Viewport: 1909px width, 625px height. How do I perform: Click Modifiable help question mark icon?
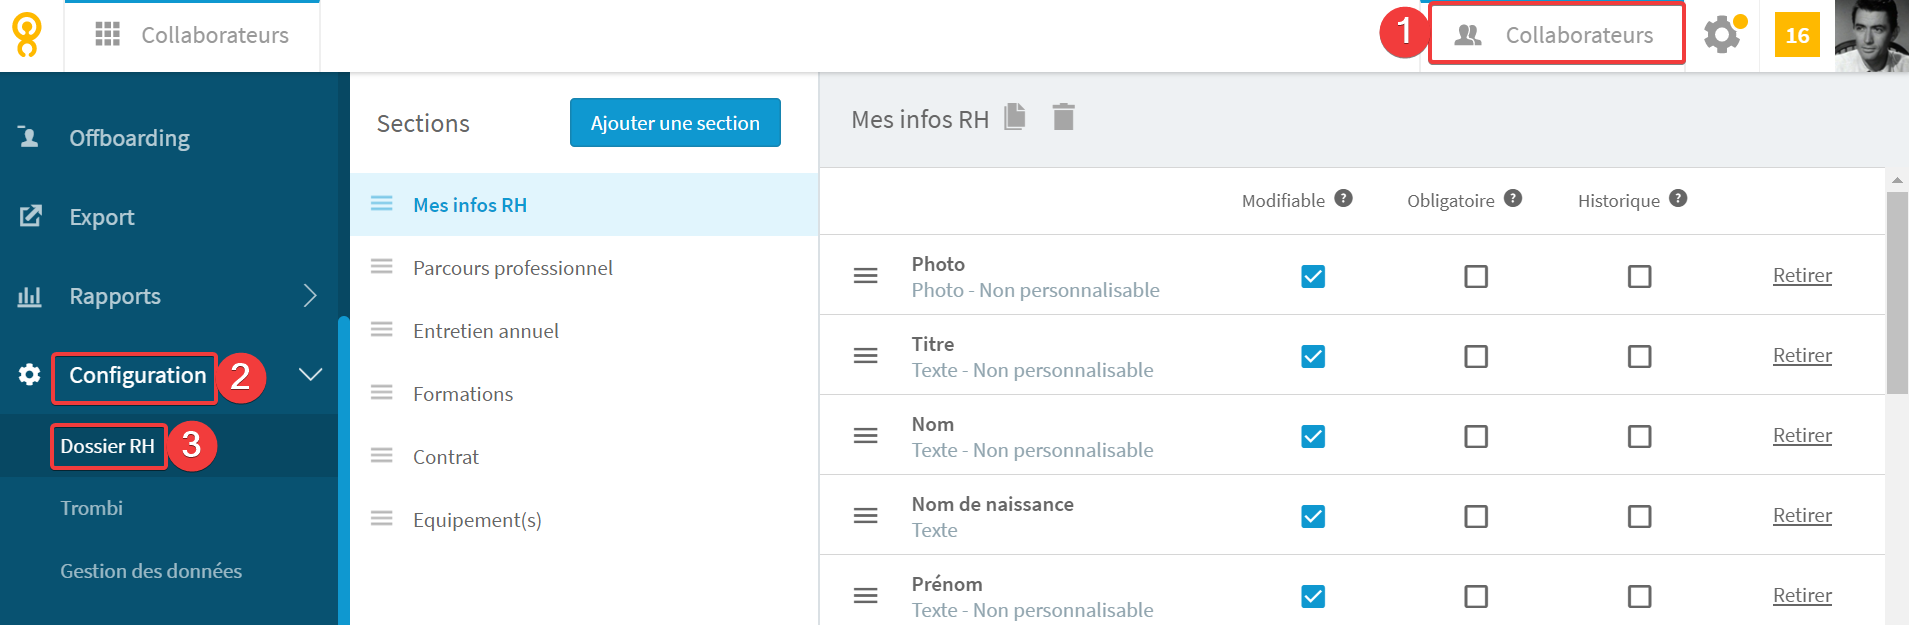tap(1344, 198)
